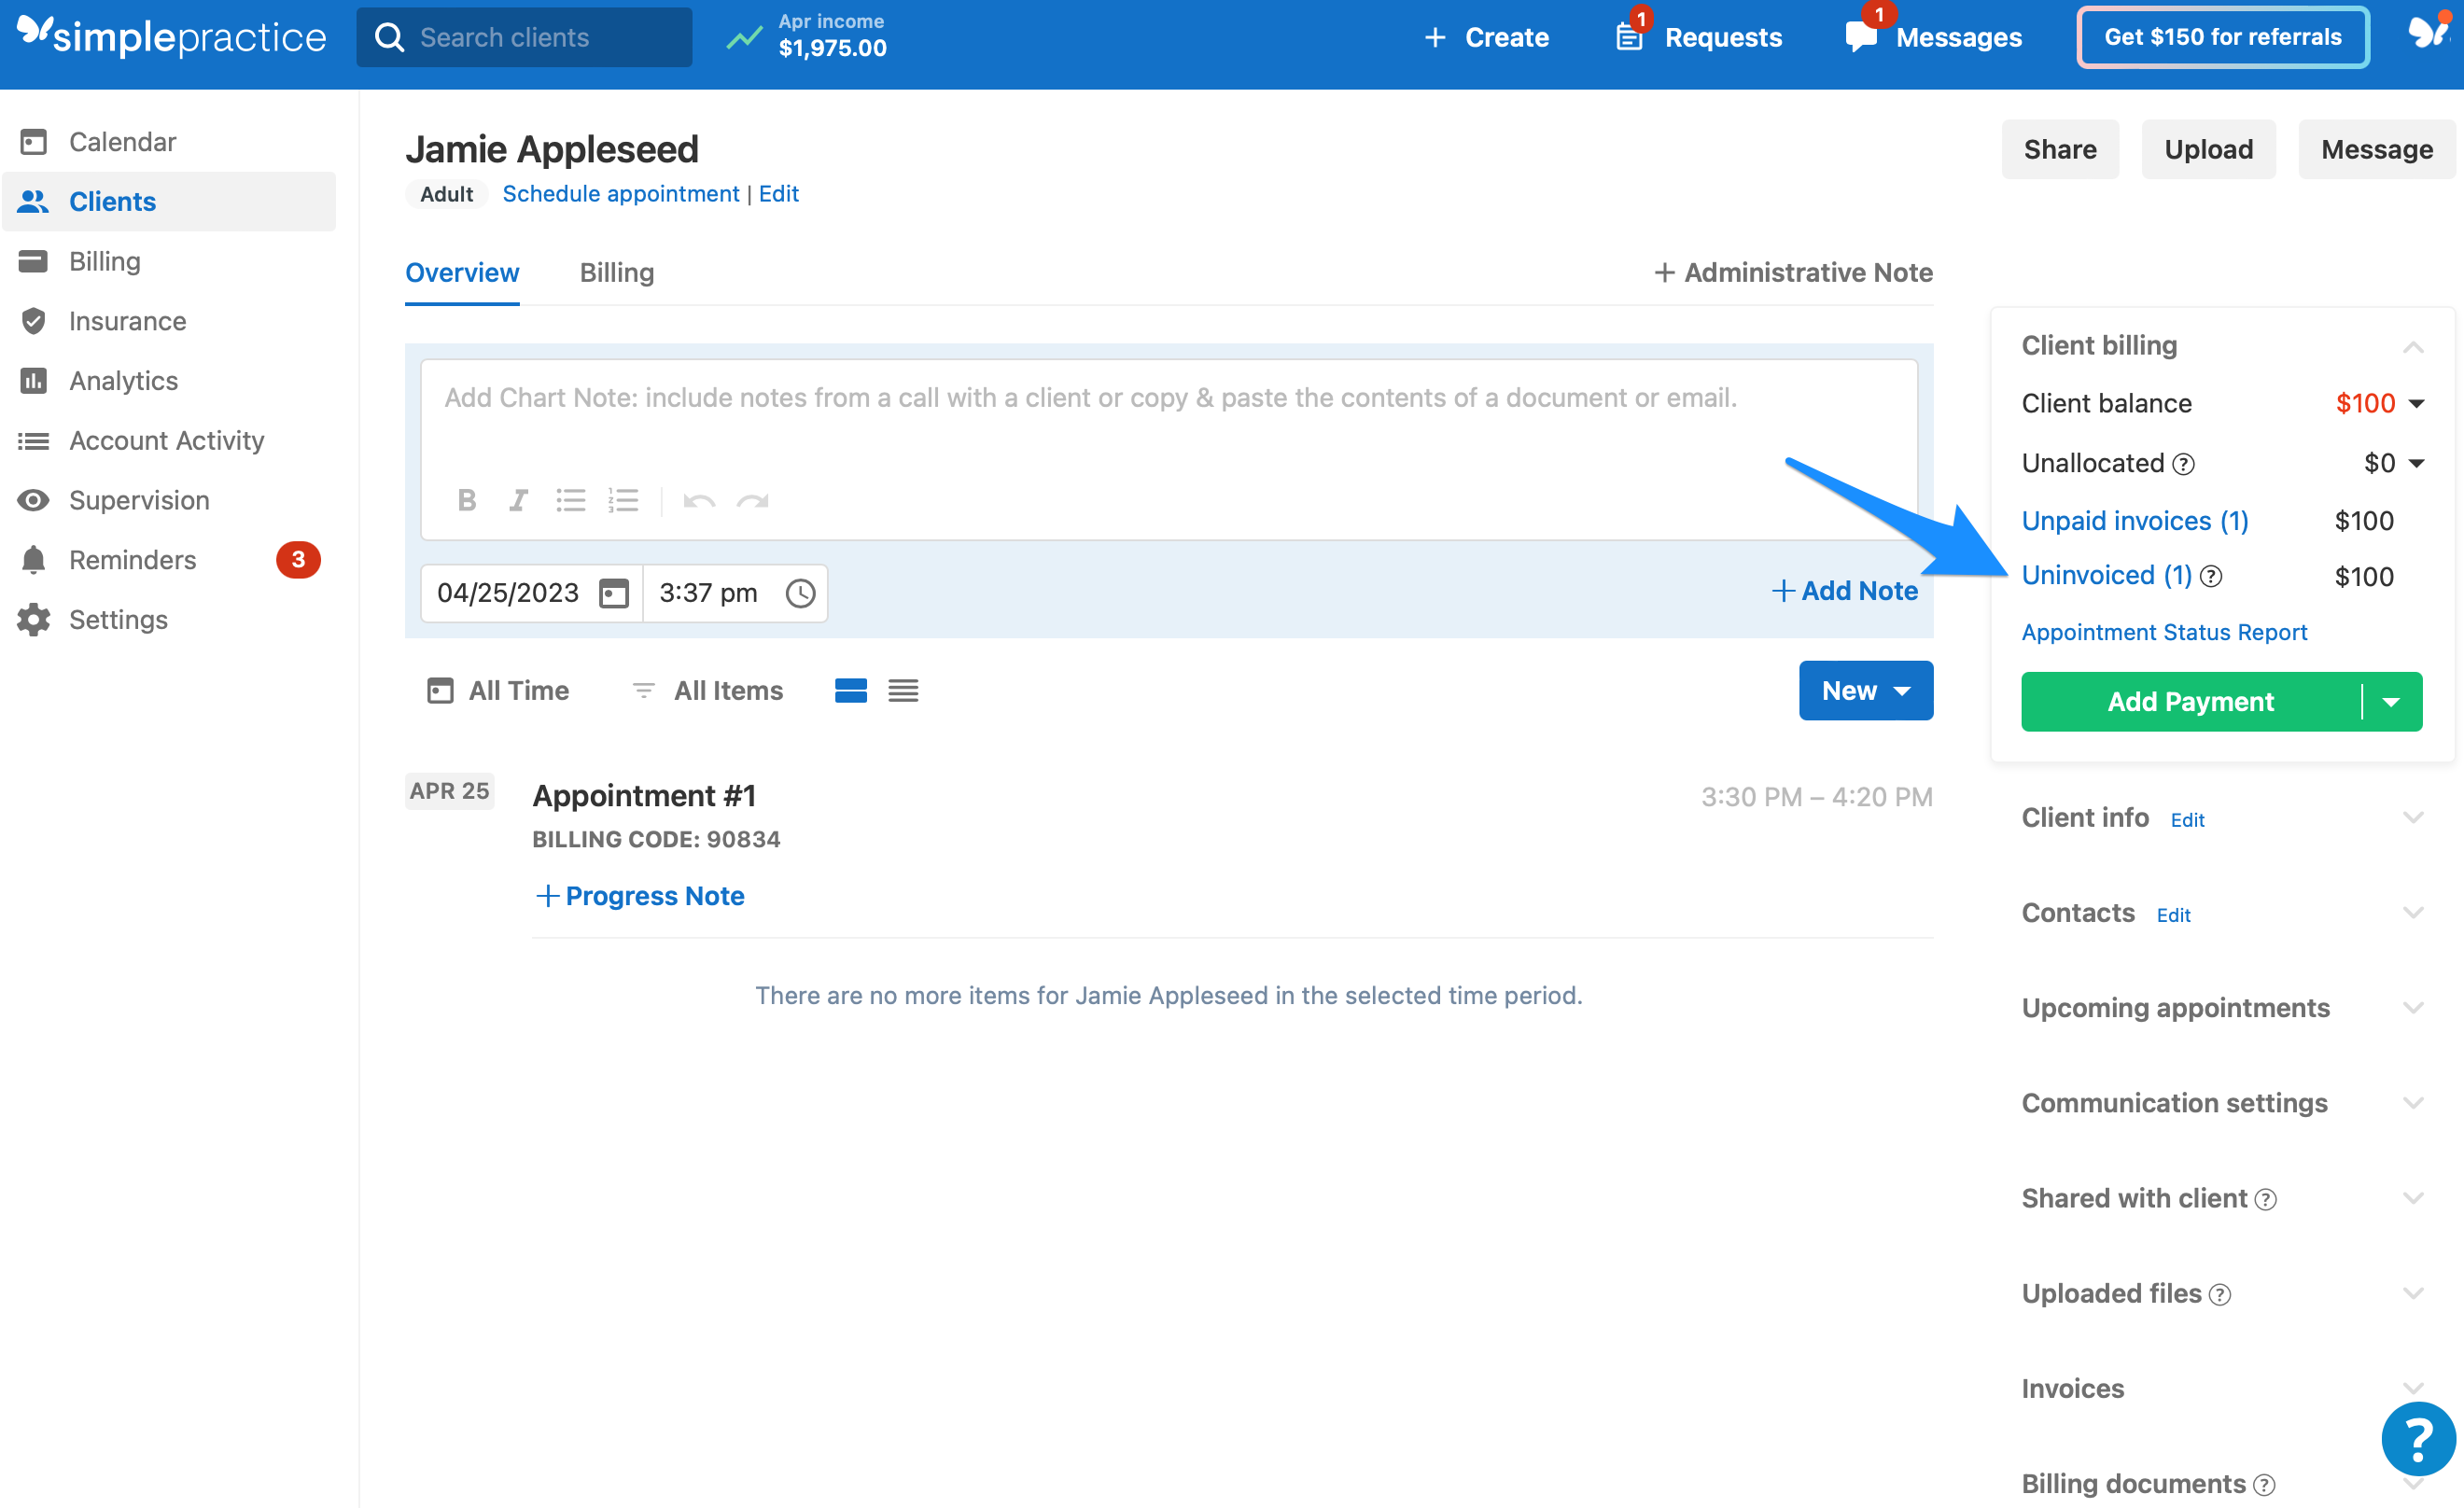Expand the Contacts section
This screenshot has width=2464, height=1508.
[x=2413, y=913]
